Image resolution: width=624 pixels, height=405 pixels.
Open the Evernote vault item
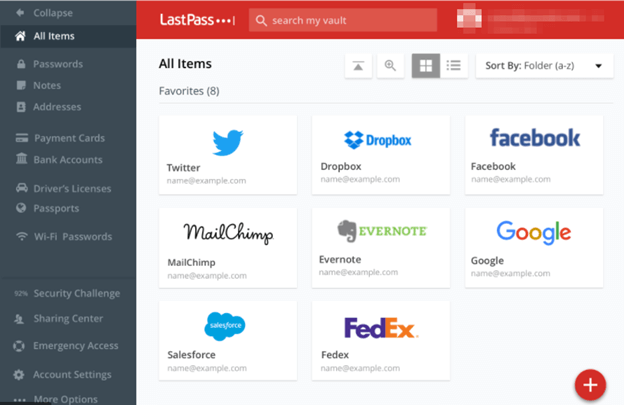point(381,247)
